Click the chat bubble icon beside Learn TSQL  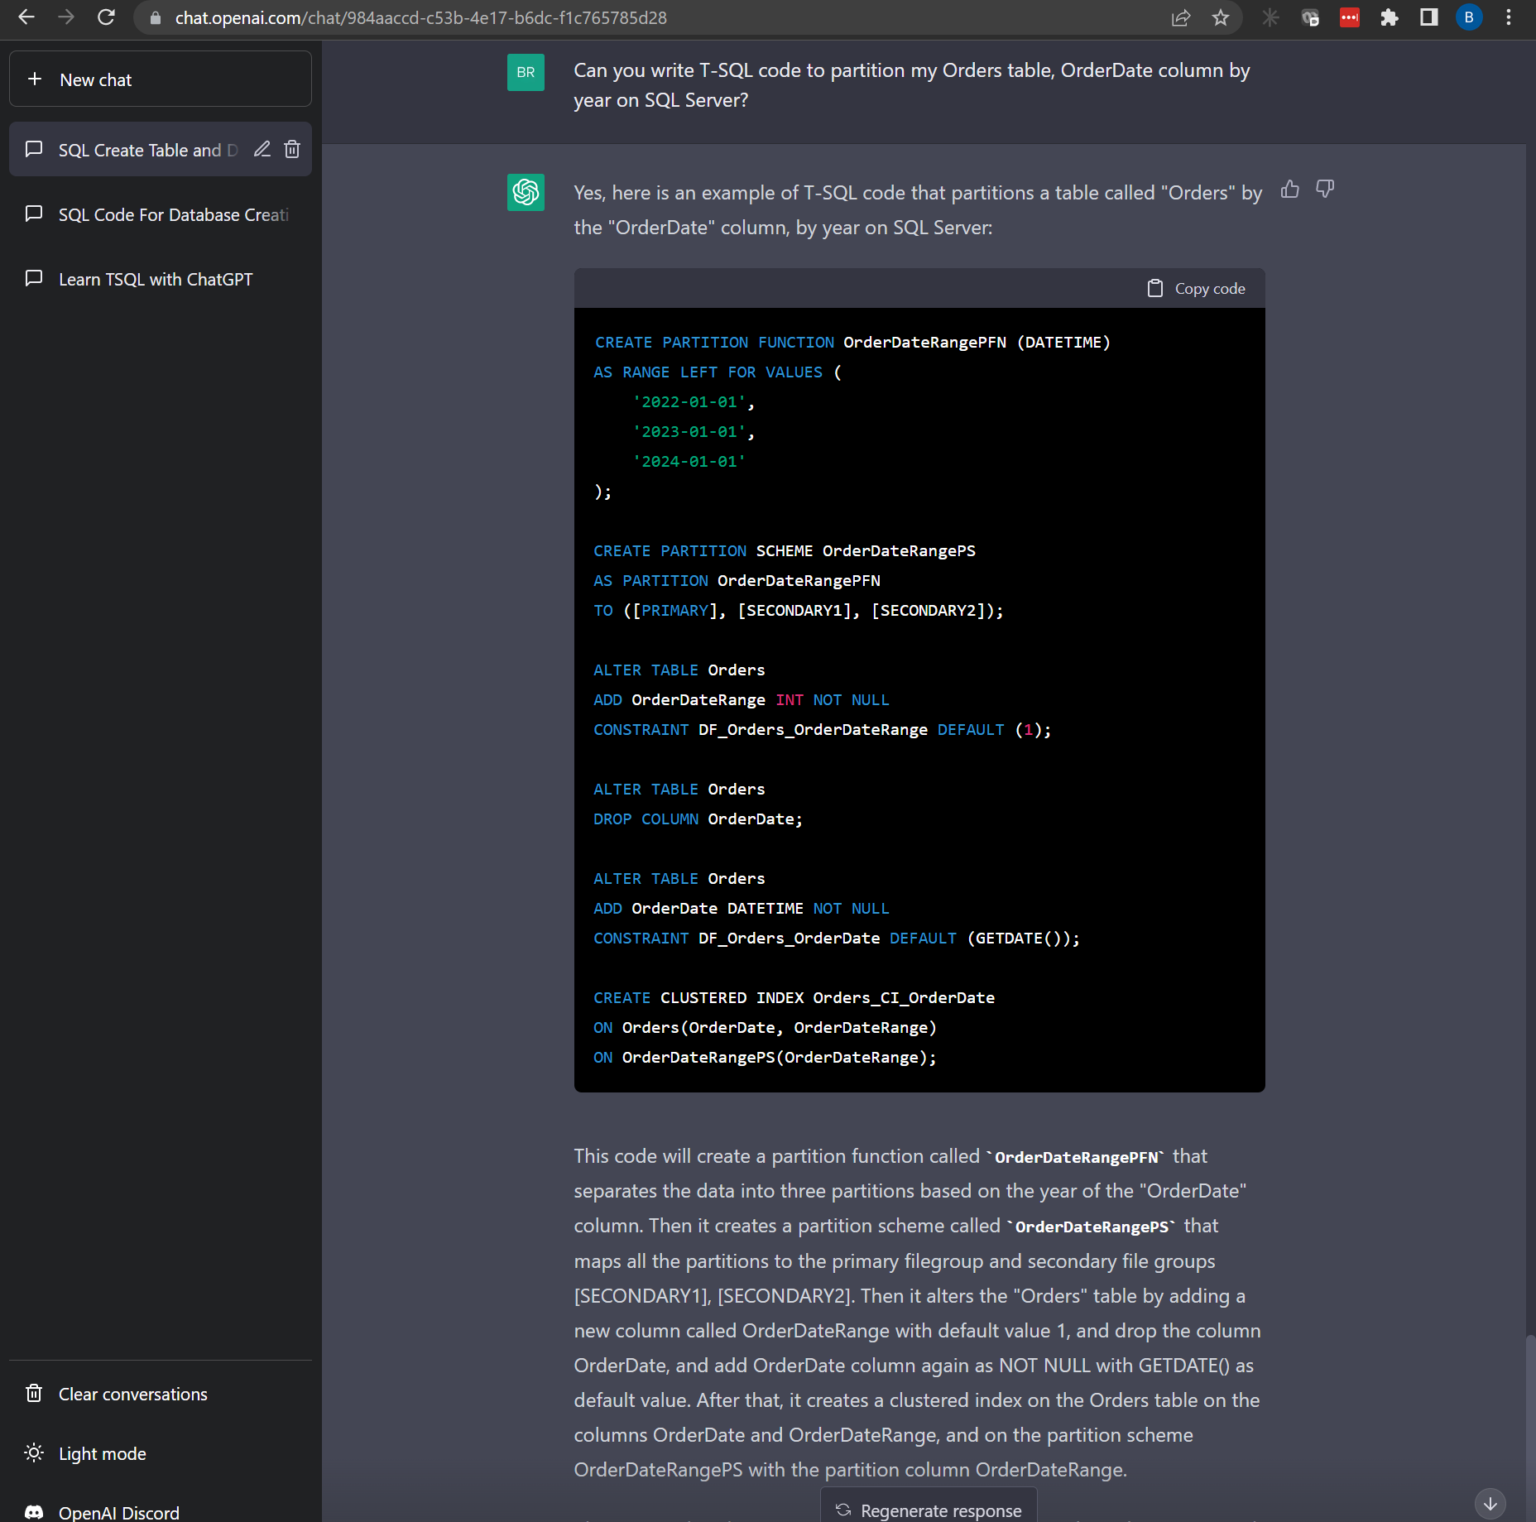[x=33, y=279]
